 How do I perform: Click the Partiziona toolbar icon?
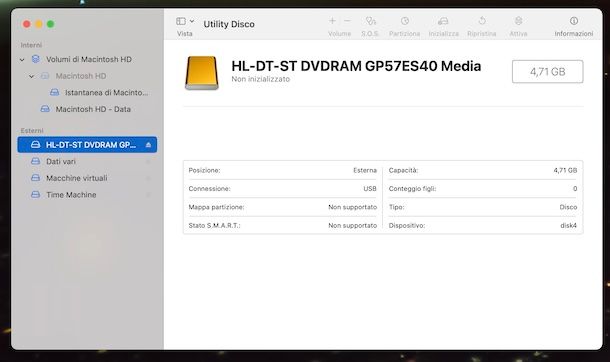coord(405,21)
